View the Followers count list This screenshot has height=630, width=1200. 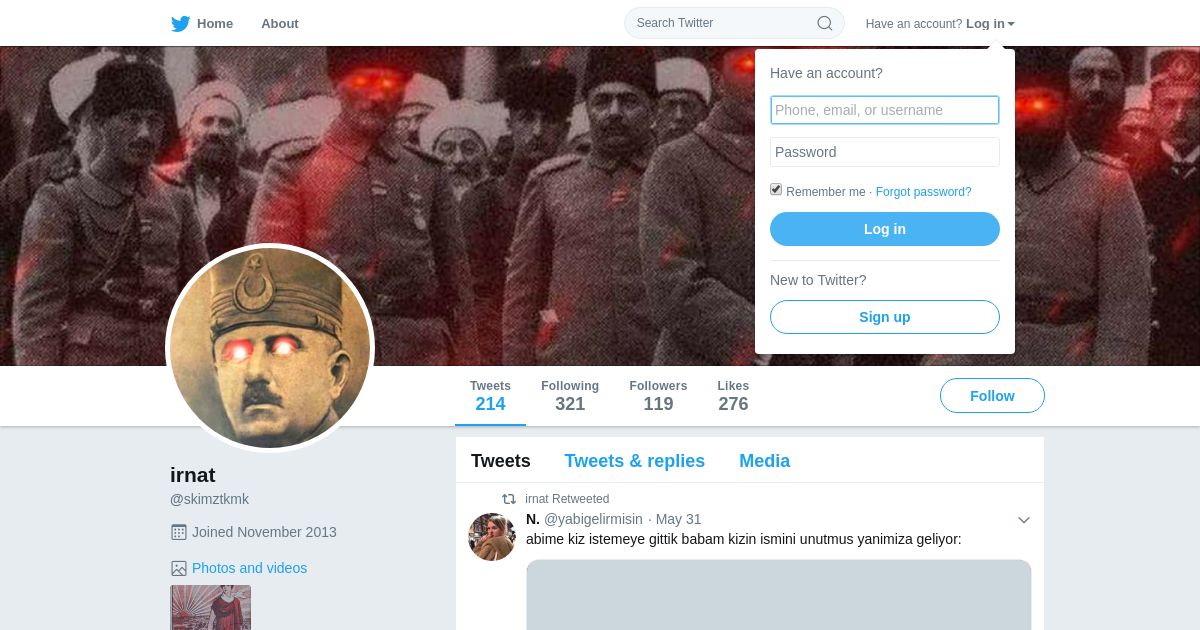658,396
